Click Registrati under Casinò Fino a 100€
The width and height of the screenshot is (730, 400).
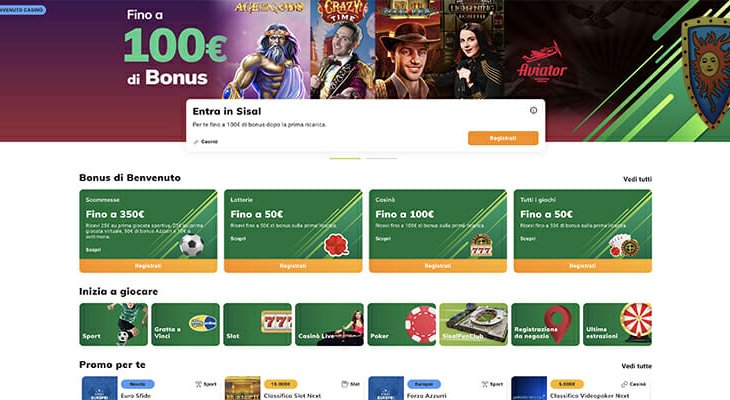tap(438, 266)
